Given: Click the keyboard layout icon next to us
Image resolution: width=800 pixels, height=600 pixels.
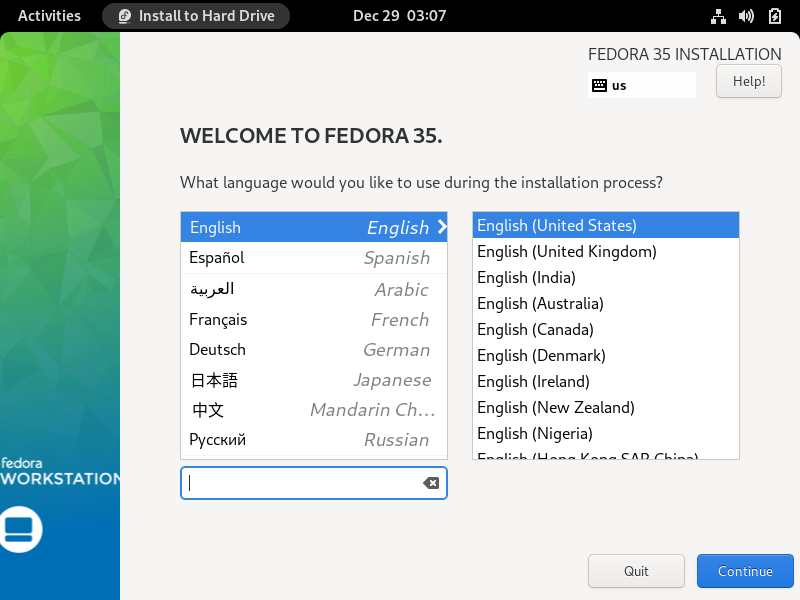Looking at the screenshot, I should (x=599, y=85).
